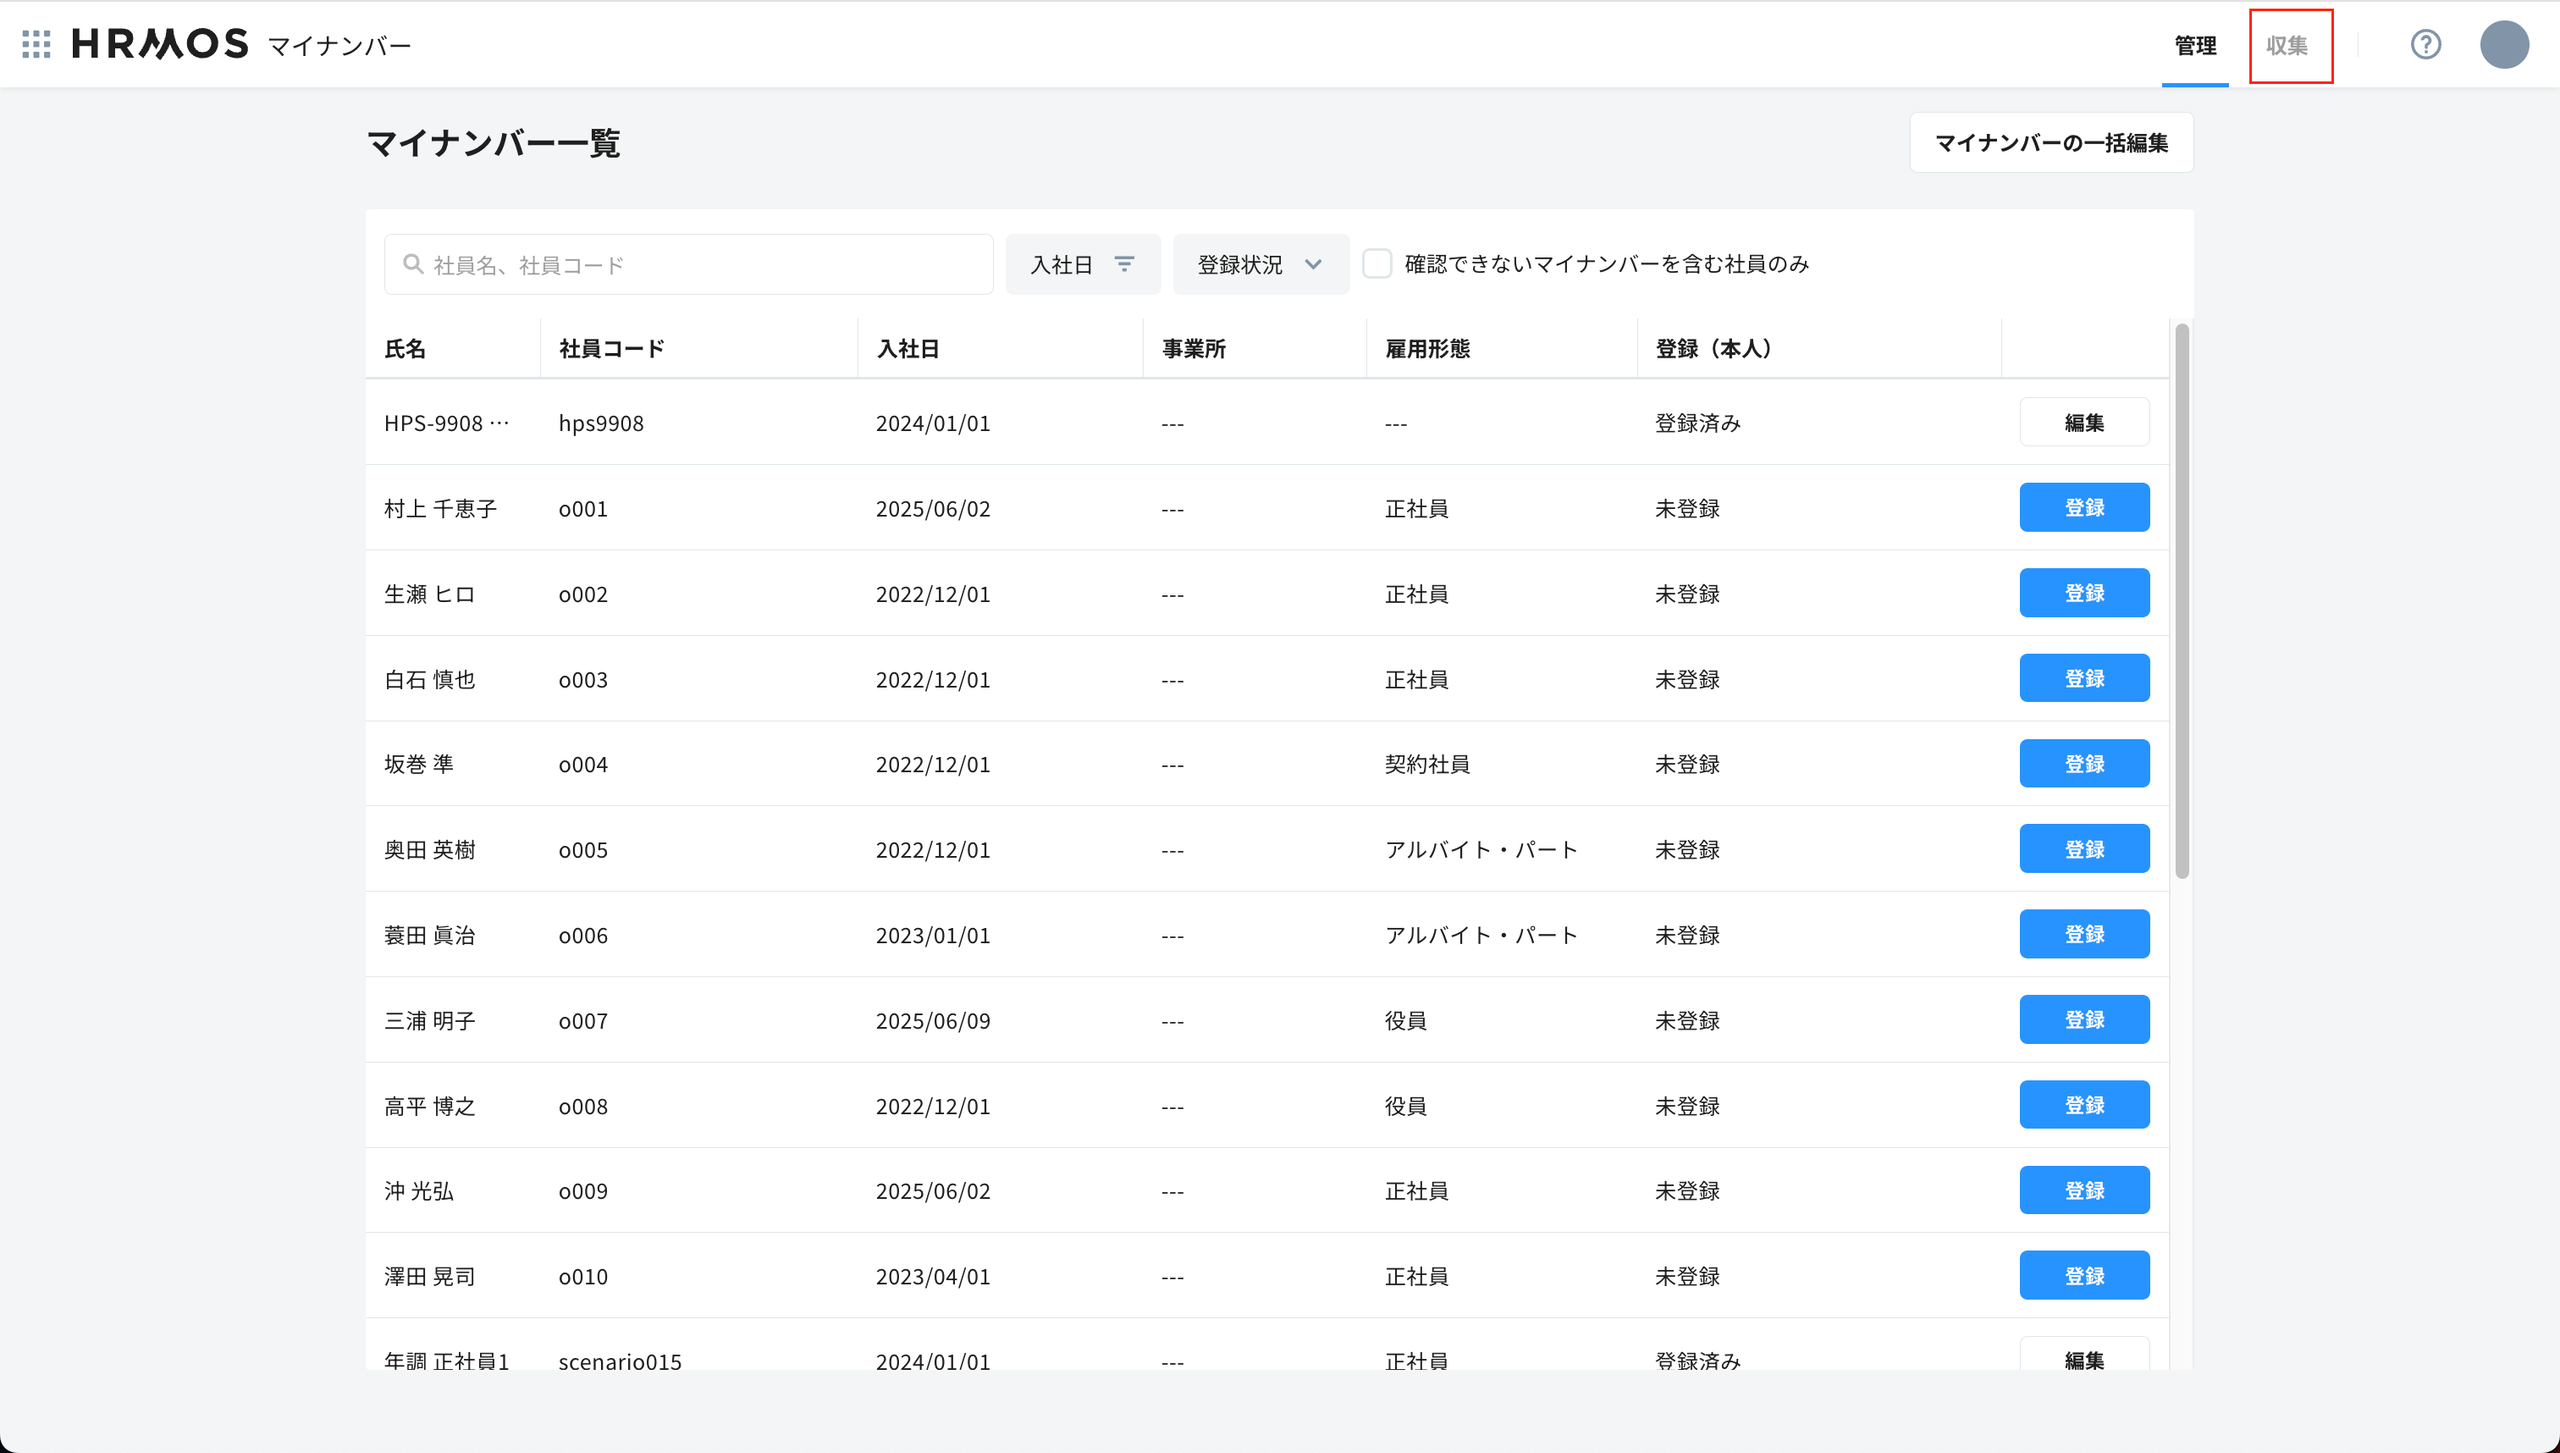Click 登録 for 三浦 明子
This screenshot has height=1453, width=2560.
[x=2084, y=1020]
